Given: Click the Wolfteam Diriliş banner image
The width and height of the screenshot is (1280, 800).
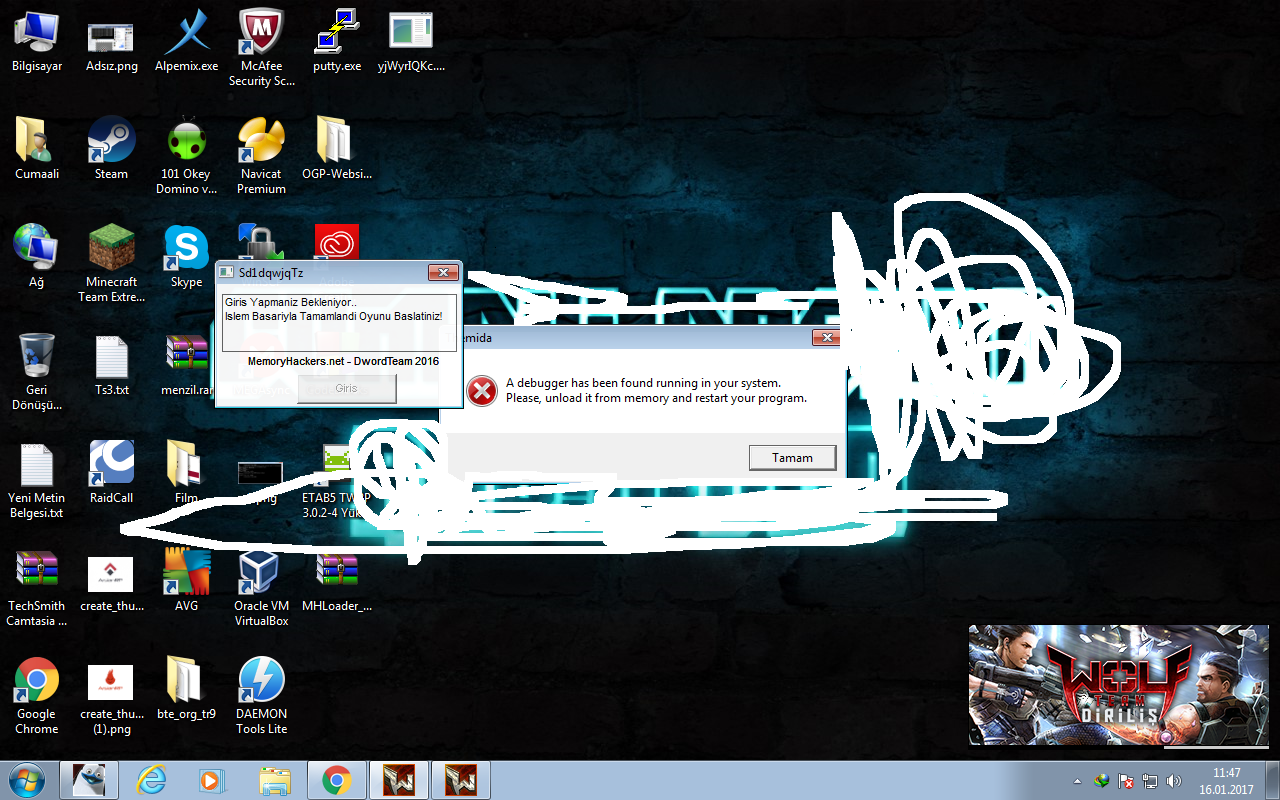Looking at the screenshot, I should tap(1119, 685).
